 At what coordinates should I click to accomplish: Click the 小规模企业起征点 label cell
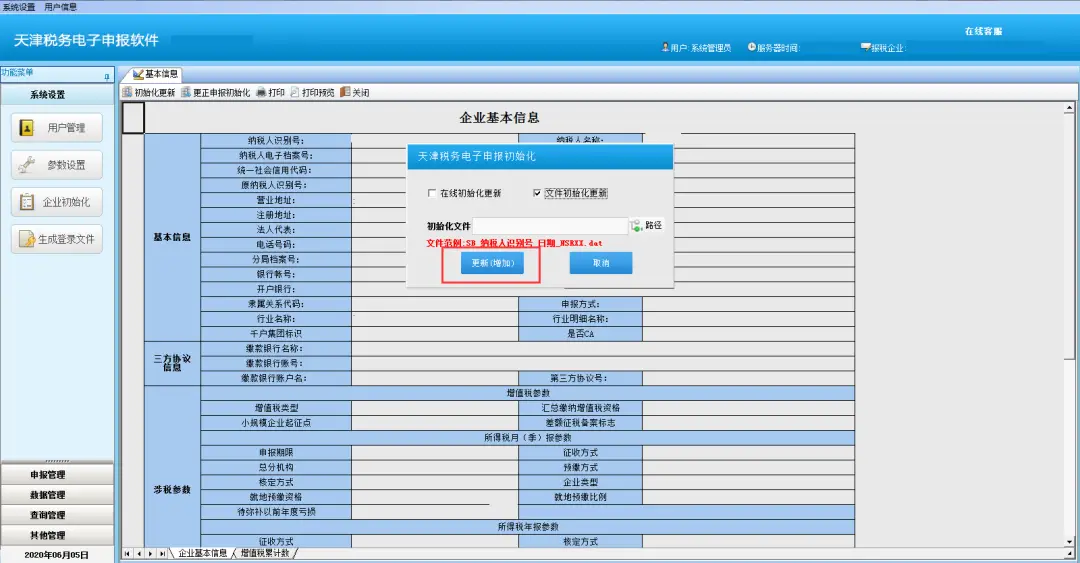coord(276,422)
